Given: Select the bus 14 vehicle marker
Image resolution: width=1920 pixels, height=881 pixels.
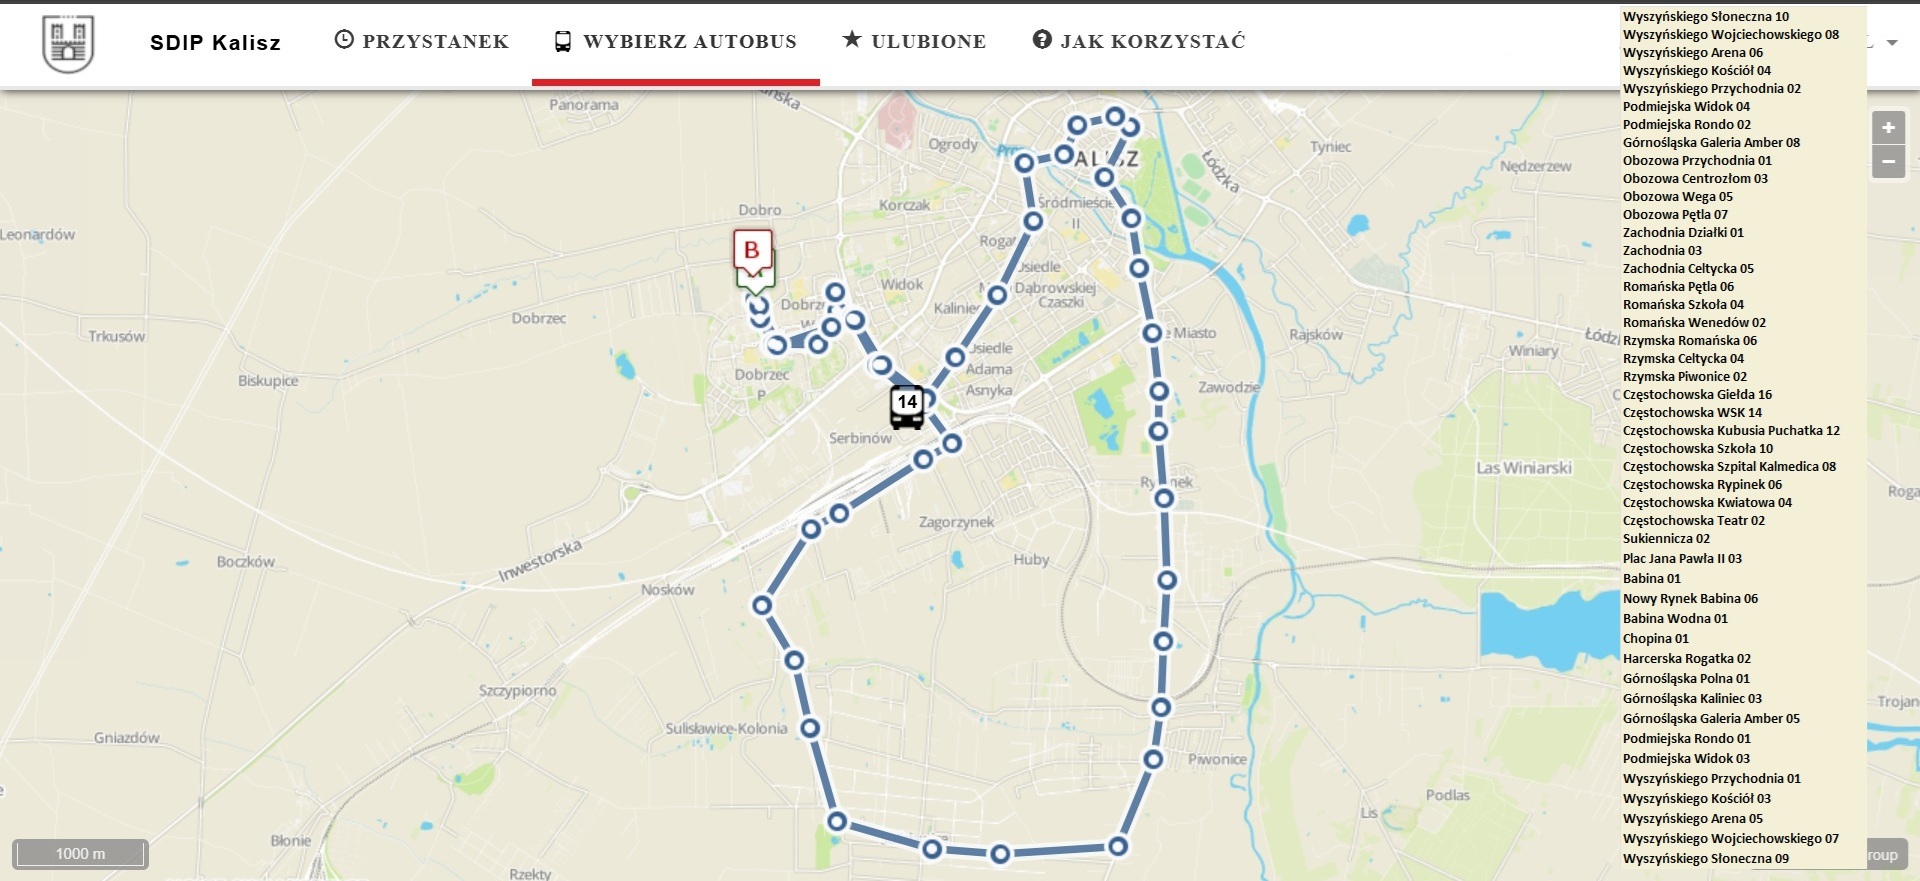Looking at the screenshot, I should (907, 407).
